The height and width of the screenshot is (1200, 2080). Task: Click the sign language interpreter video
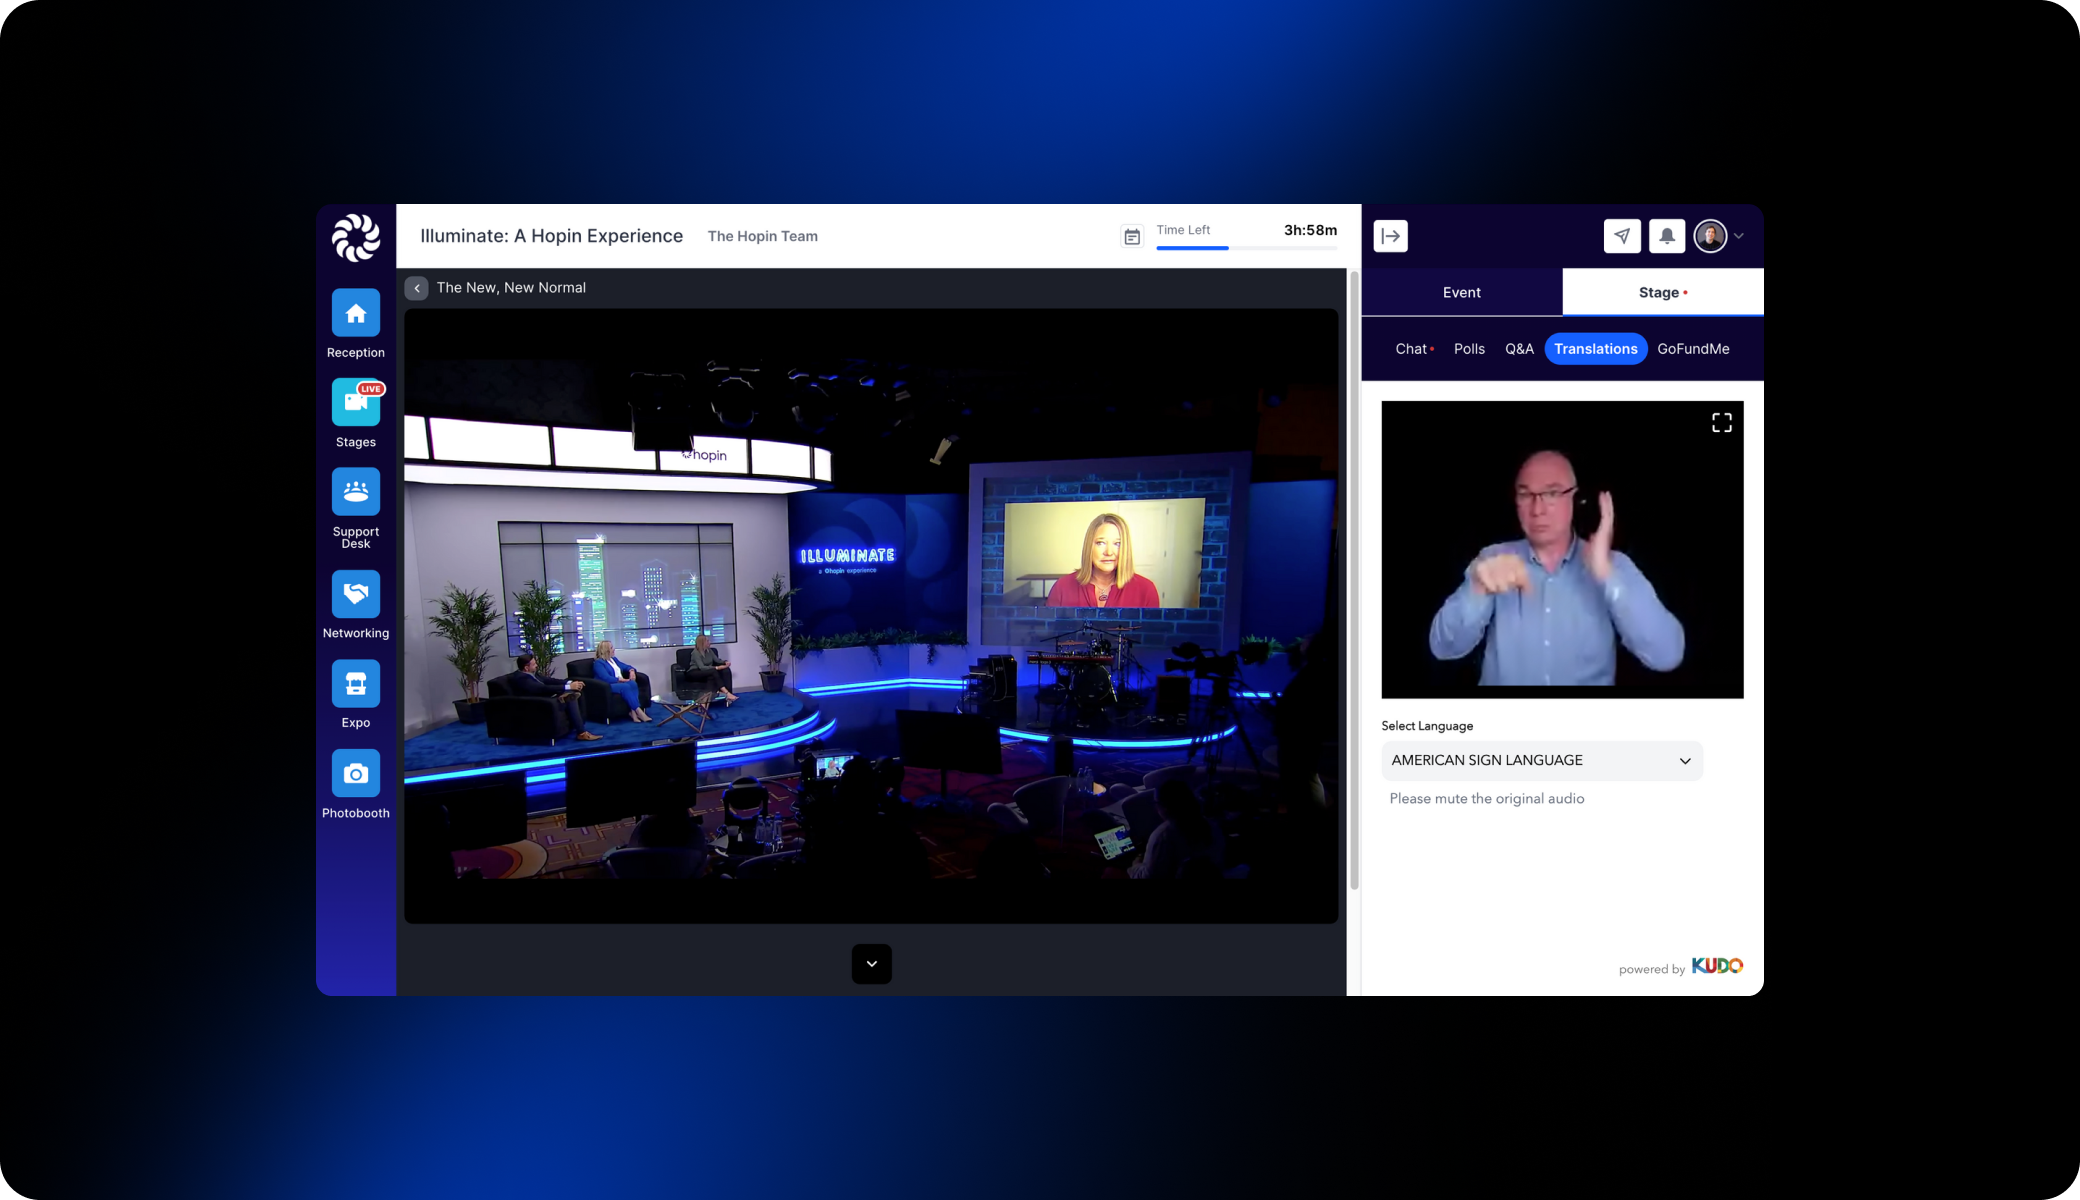[1562, 550]
